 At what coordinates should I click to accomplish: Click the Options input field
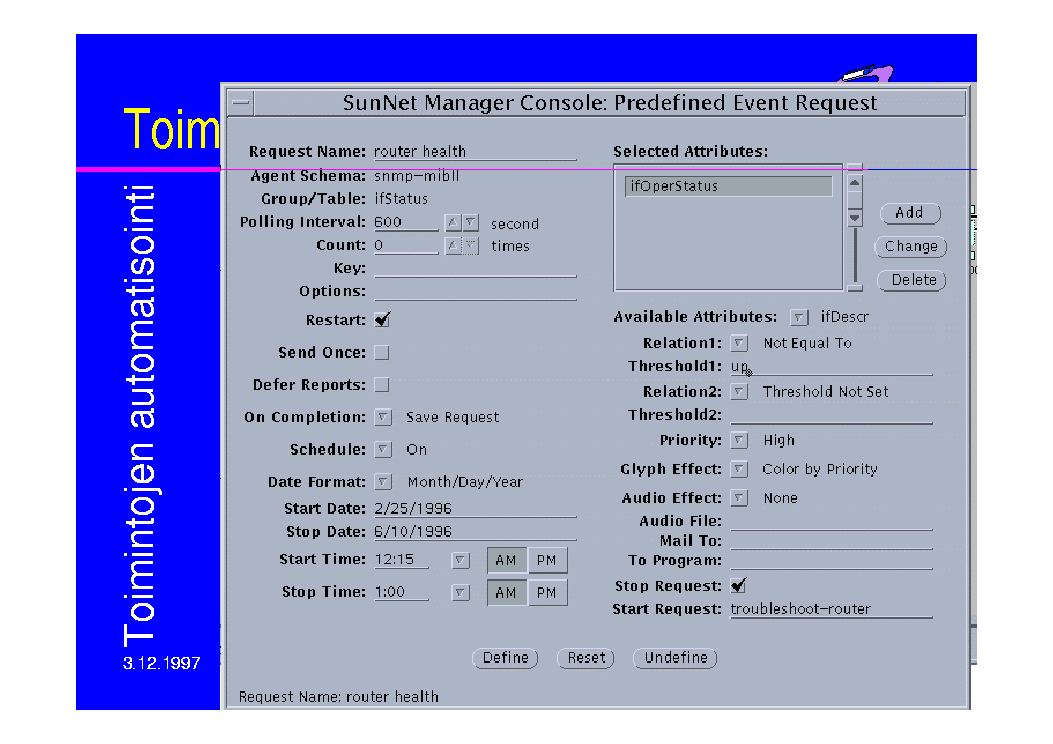pyautogui.click(x=475, y=291)
